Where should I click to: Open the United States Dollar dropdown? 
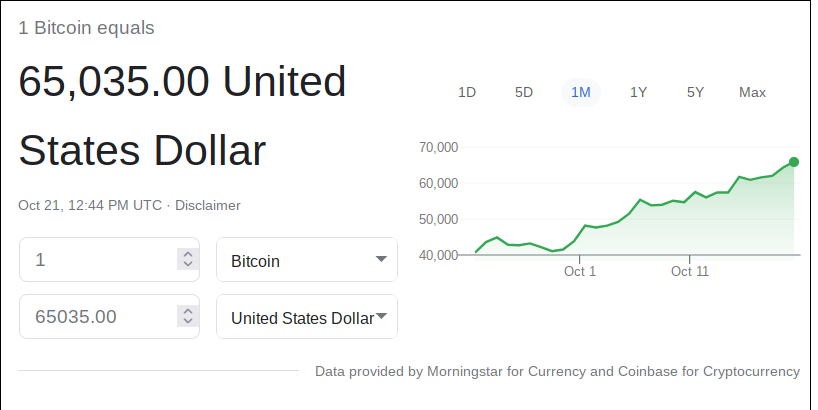(307, 317)
